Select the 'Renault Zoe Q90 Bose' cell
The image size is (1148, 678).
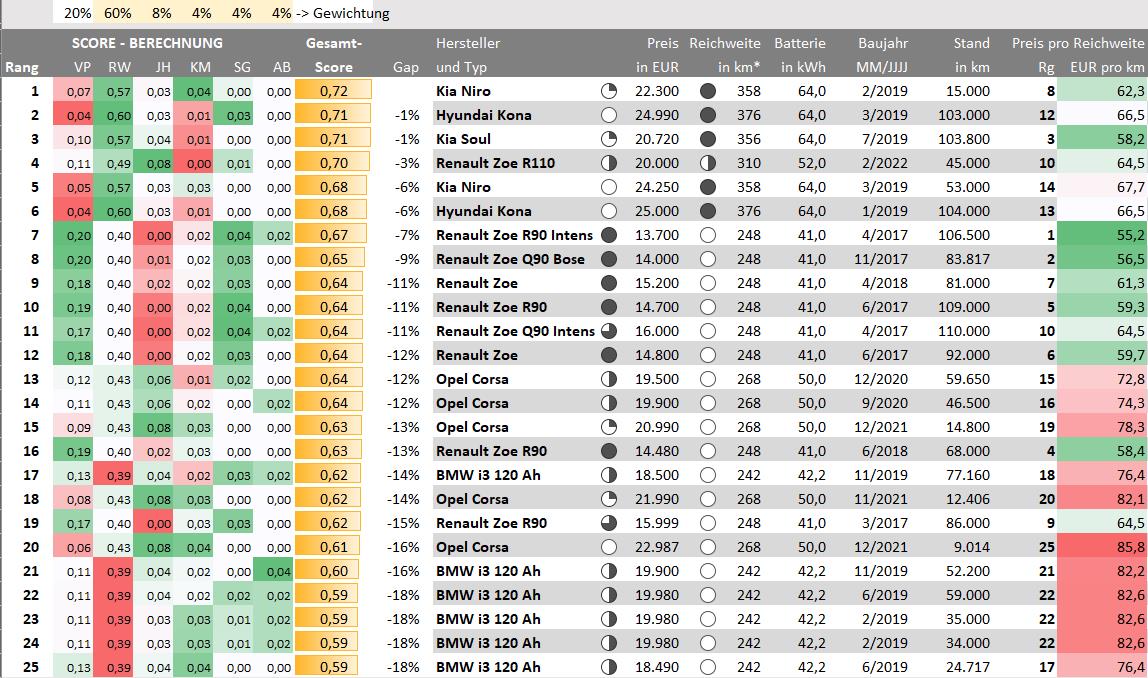(510, 259)
